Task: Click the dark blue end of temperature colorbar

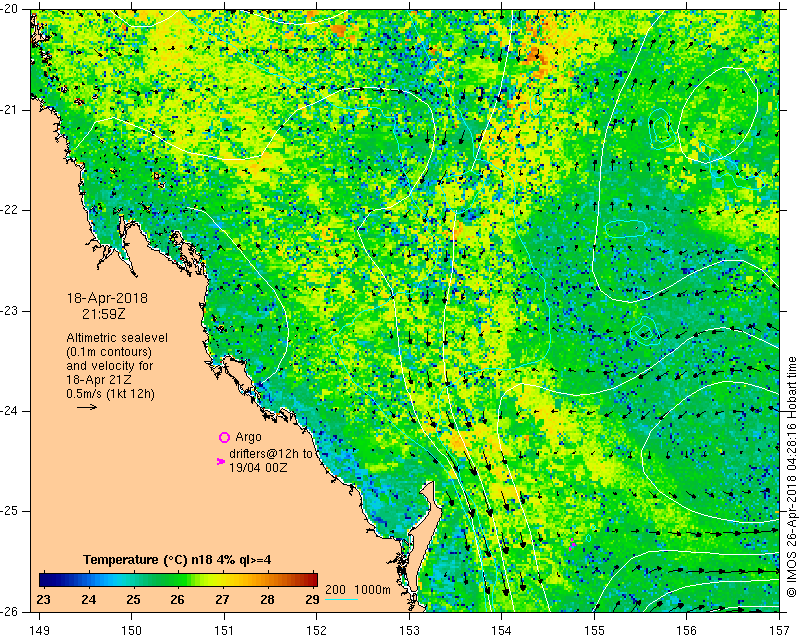Action: (43, 580)
